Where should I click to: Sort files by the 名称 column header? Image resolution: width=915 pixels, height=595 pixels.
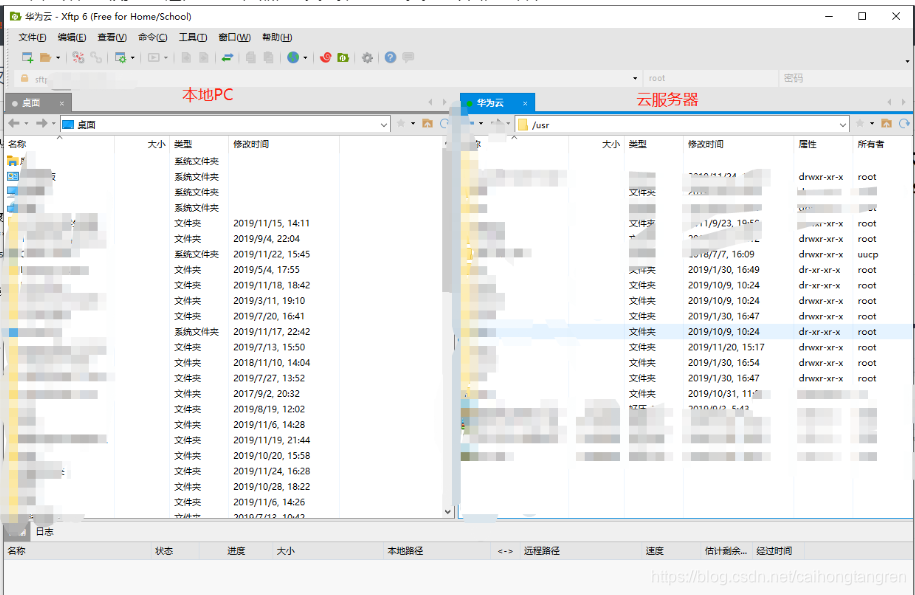coord(20,143)
